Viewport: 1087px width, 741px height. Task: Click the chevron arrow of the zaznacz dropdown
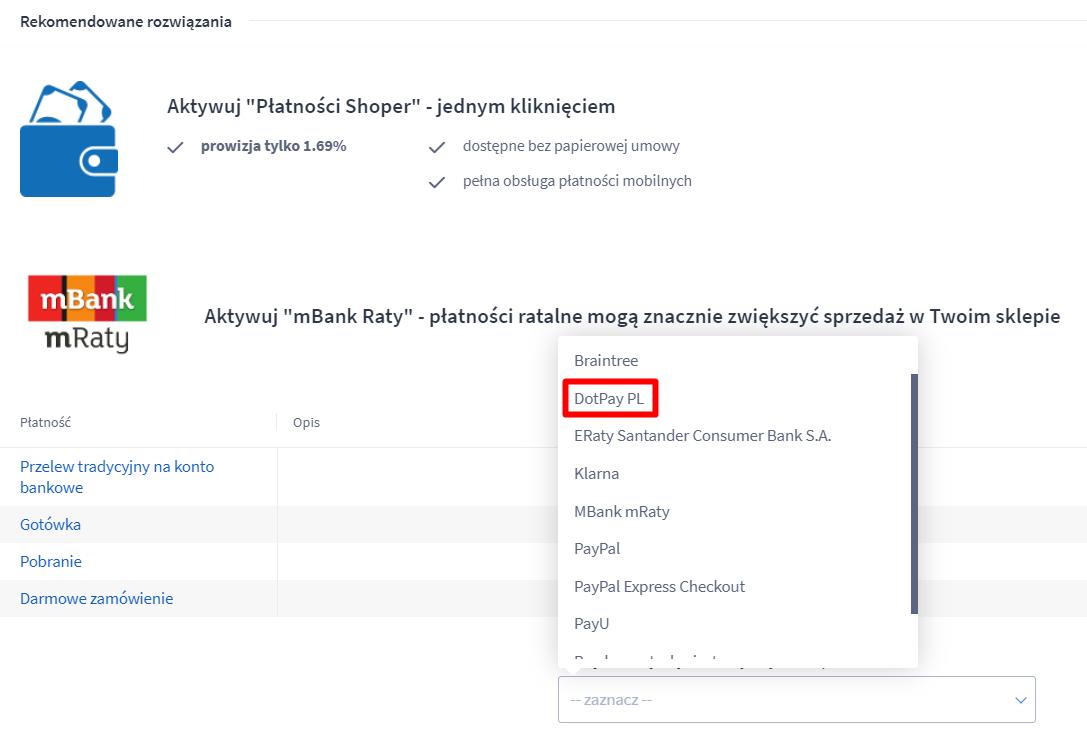pyautogui.click(x=1020, y=700)
